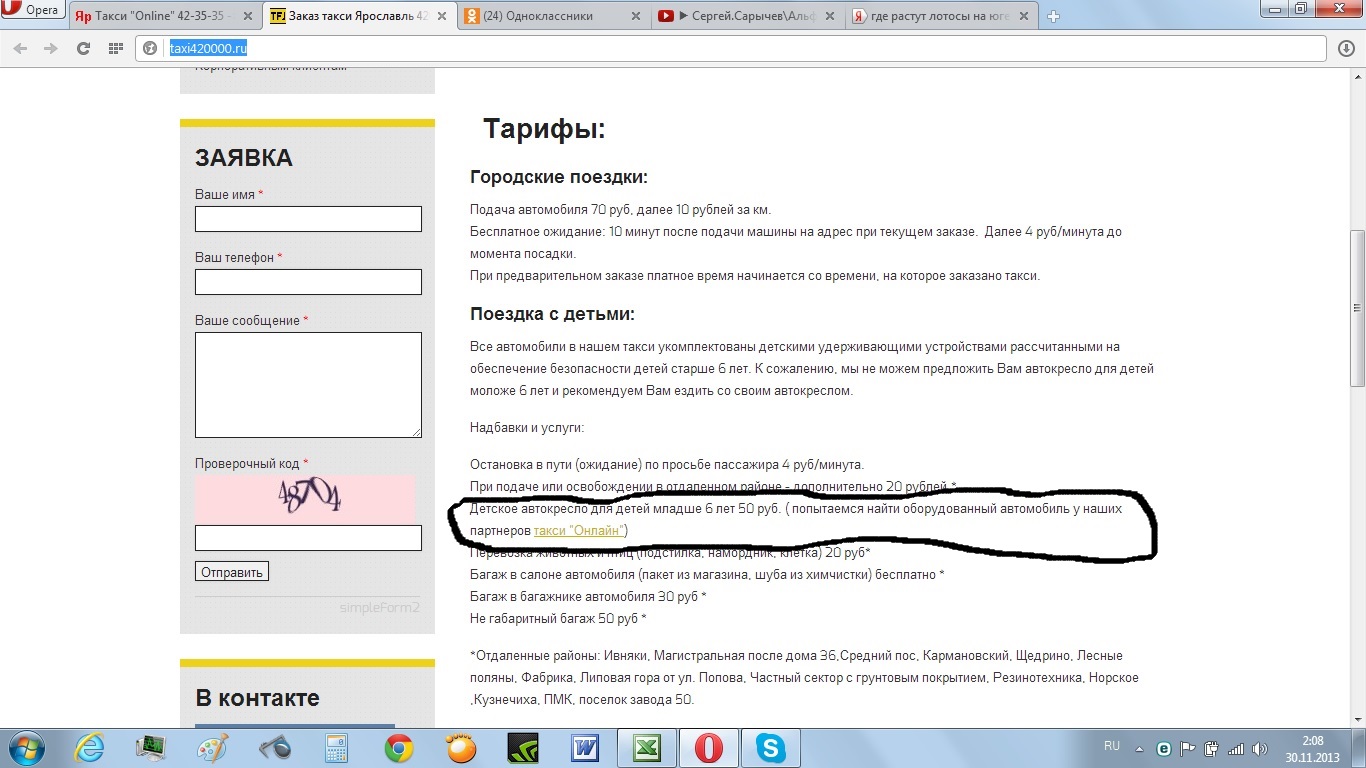Click the ЗАЯВКА form heading

pyautogui.click(x=244, y=158)
